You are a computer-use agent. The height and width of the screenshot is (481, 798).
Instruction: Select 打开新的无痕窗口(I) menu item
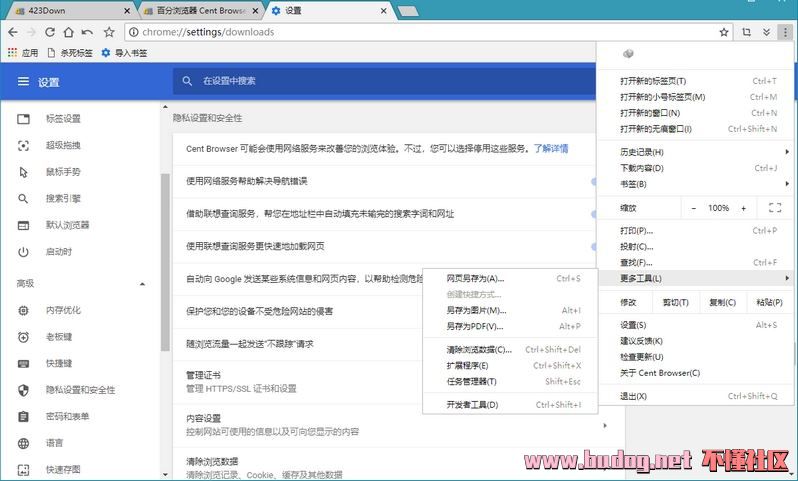tap(695, 129)
